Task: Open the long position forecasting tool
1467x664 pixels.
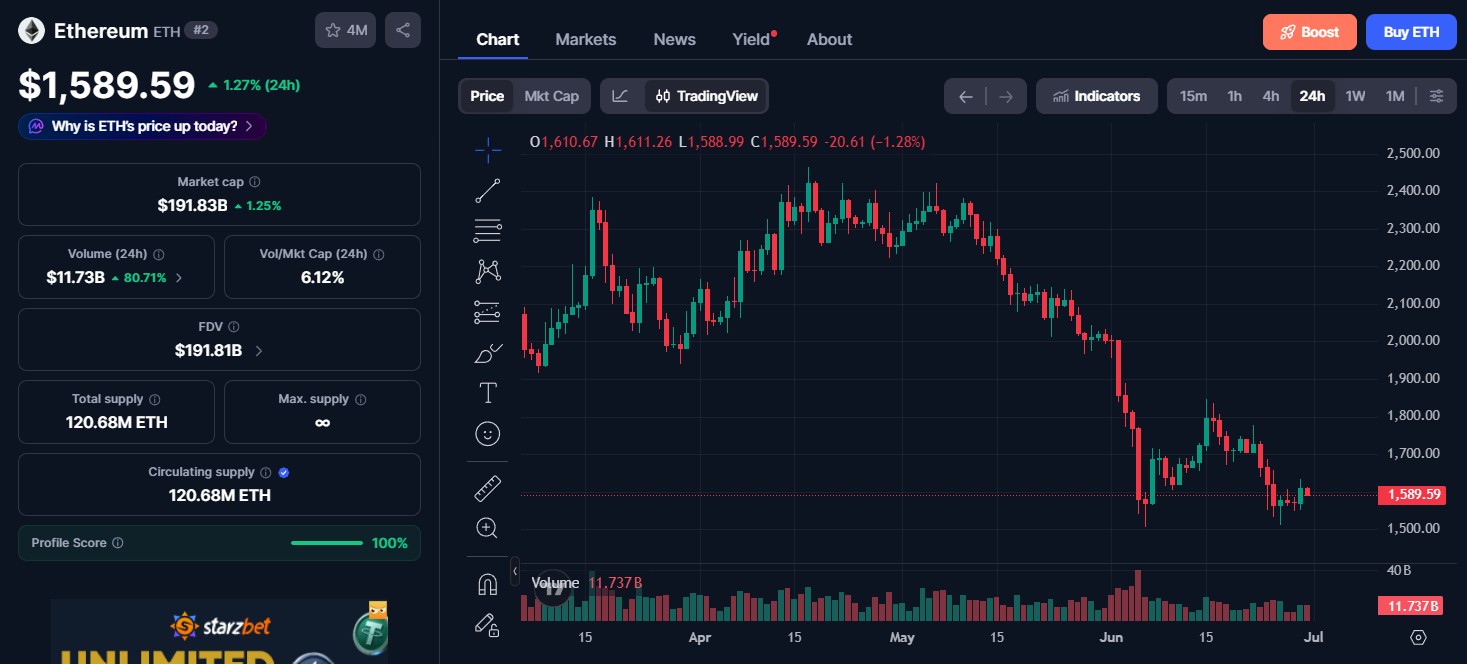Action: point(488,312)
